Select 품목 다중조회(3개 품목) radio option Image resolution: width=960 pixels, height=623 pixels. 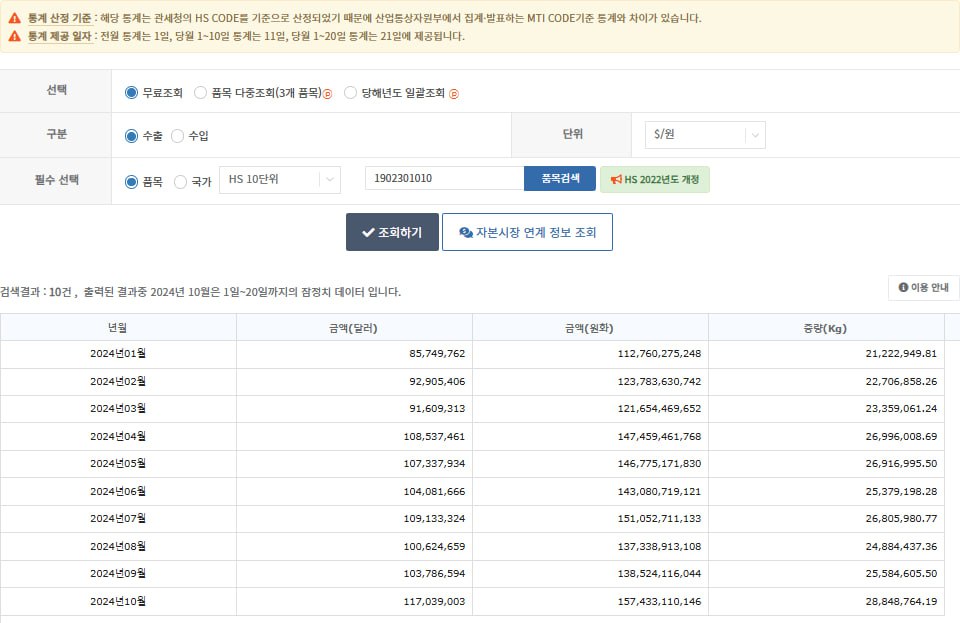pyautogui.click(x=200, y=92)
